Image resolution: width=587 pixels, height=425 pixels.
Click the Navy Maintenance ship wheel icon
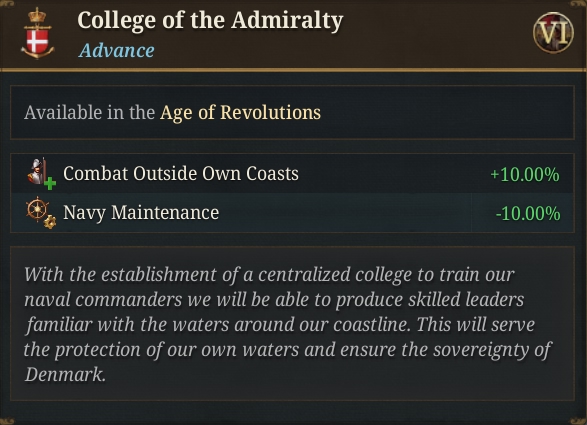coord(41,212)
